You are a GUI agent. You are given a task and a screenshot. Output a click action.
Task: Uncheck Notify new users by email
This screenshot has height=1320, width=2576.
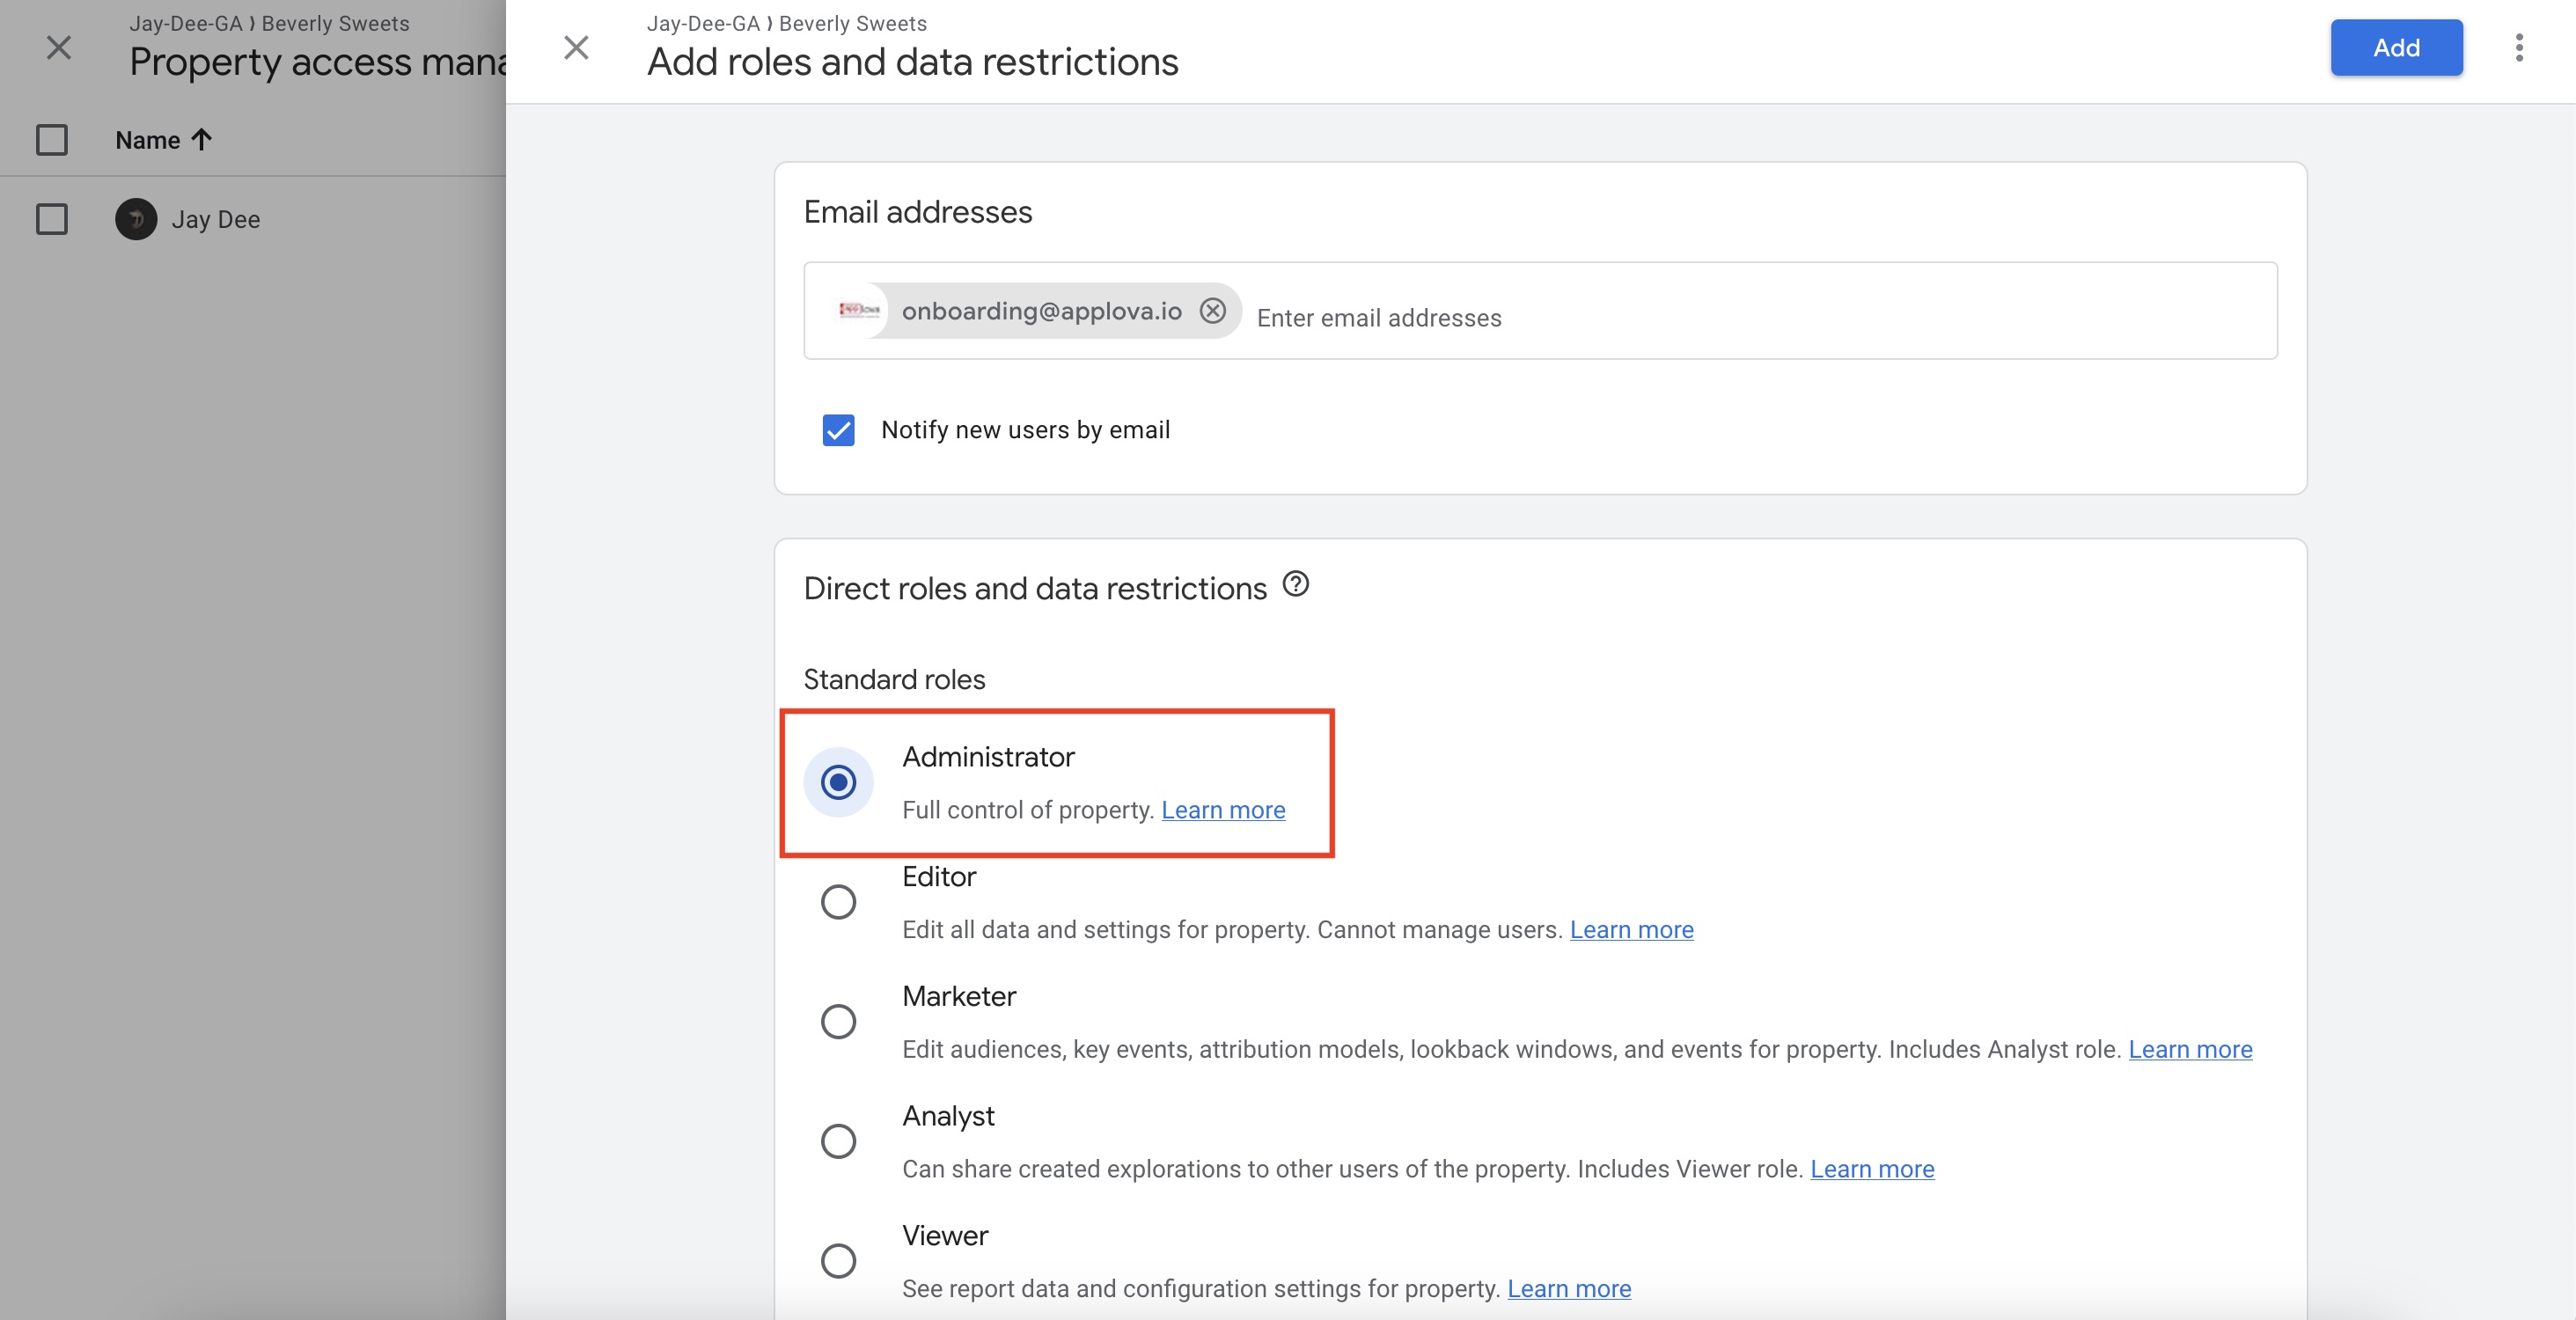pos(838,430)
